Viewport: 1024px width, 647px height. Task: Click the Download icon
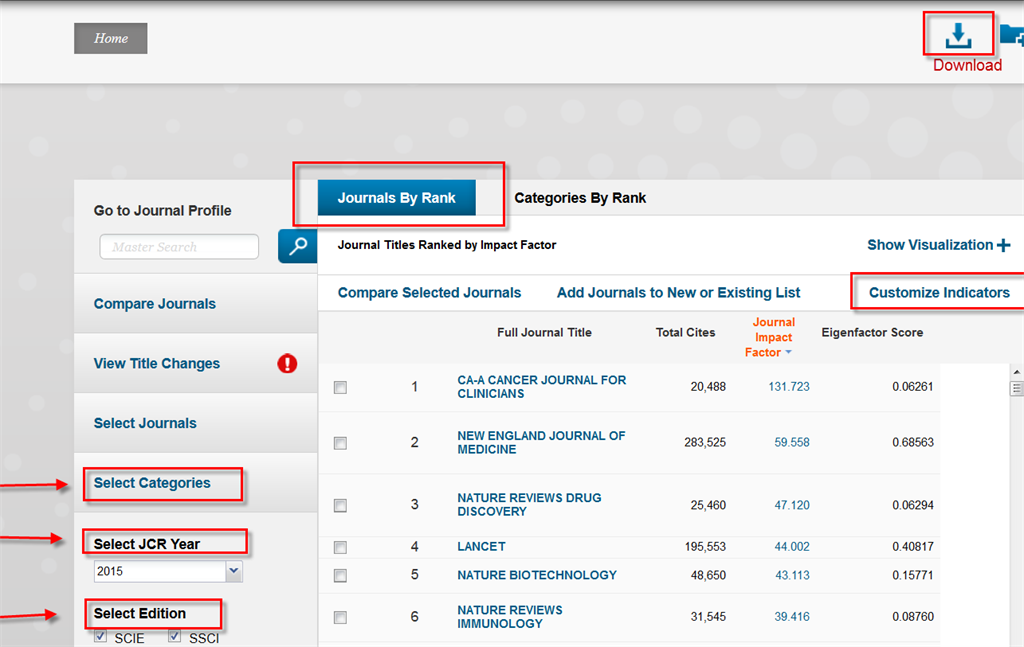pos(958,35)
